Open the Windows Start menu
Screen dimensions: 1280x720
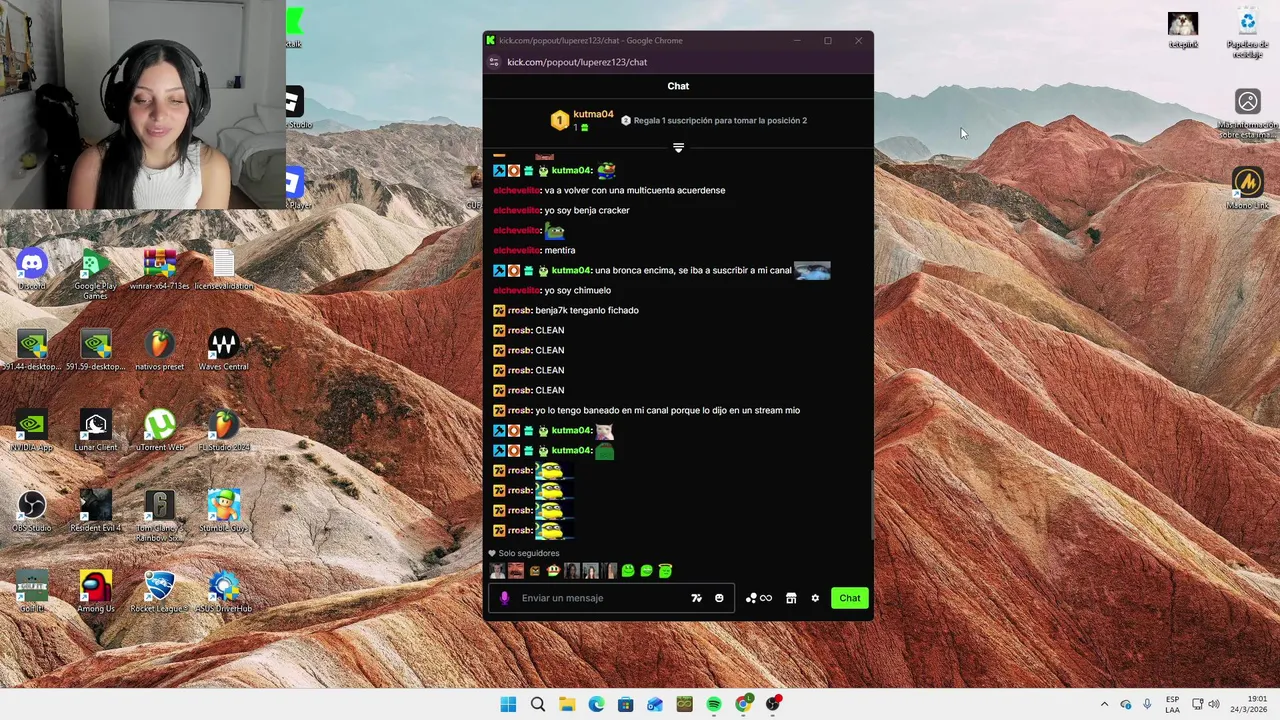pos(508,704)
